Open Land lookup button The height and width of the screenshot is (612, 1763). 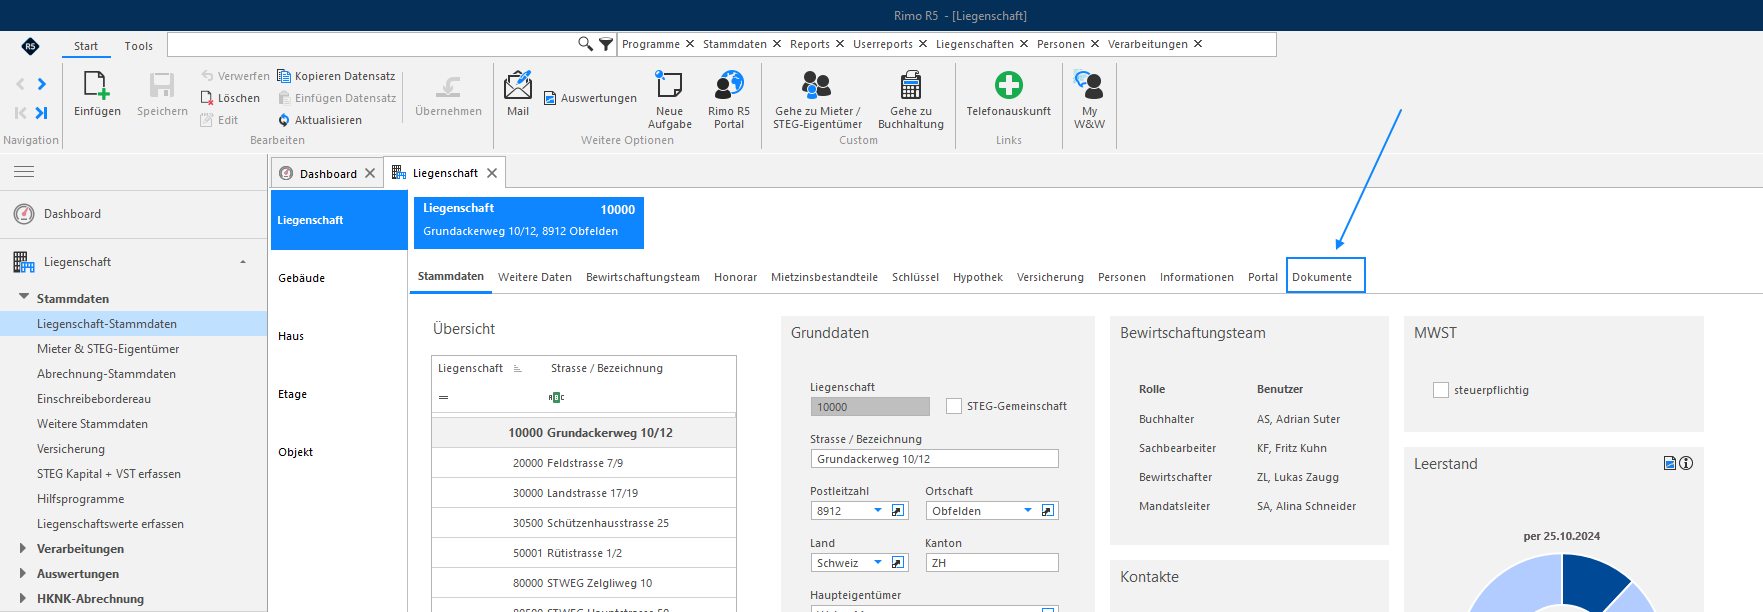click(x=898, y=563)
